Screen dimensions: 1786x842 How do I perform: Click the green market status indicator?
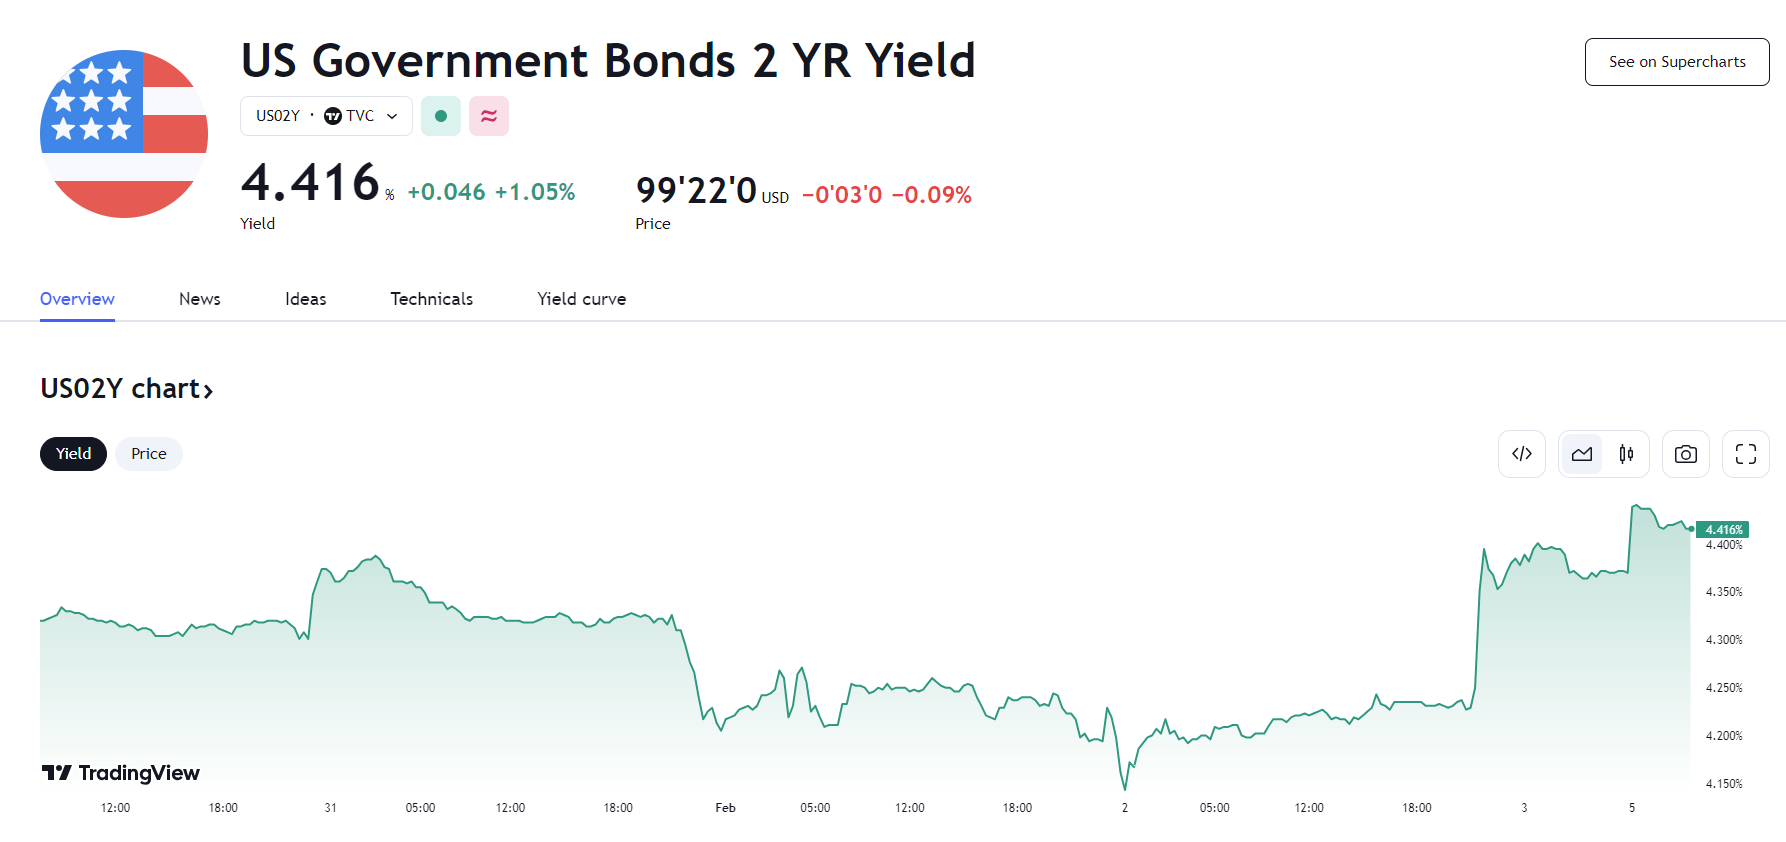[x=441, y=116]
